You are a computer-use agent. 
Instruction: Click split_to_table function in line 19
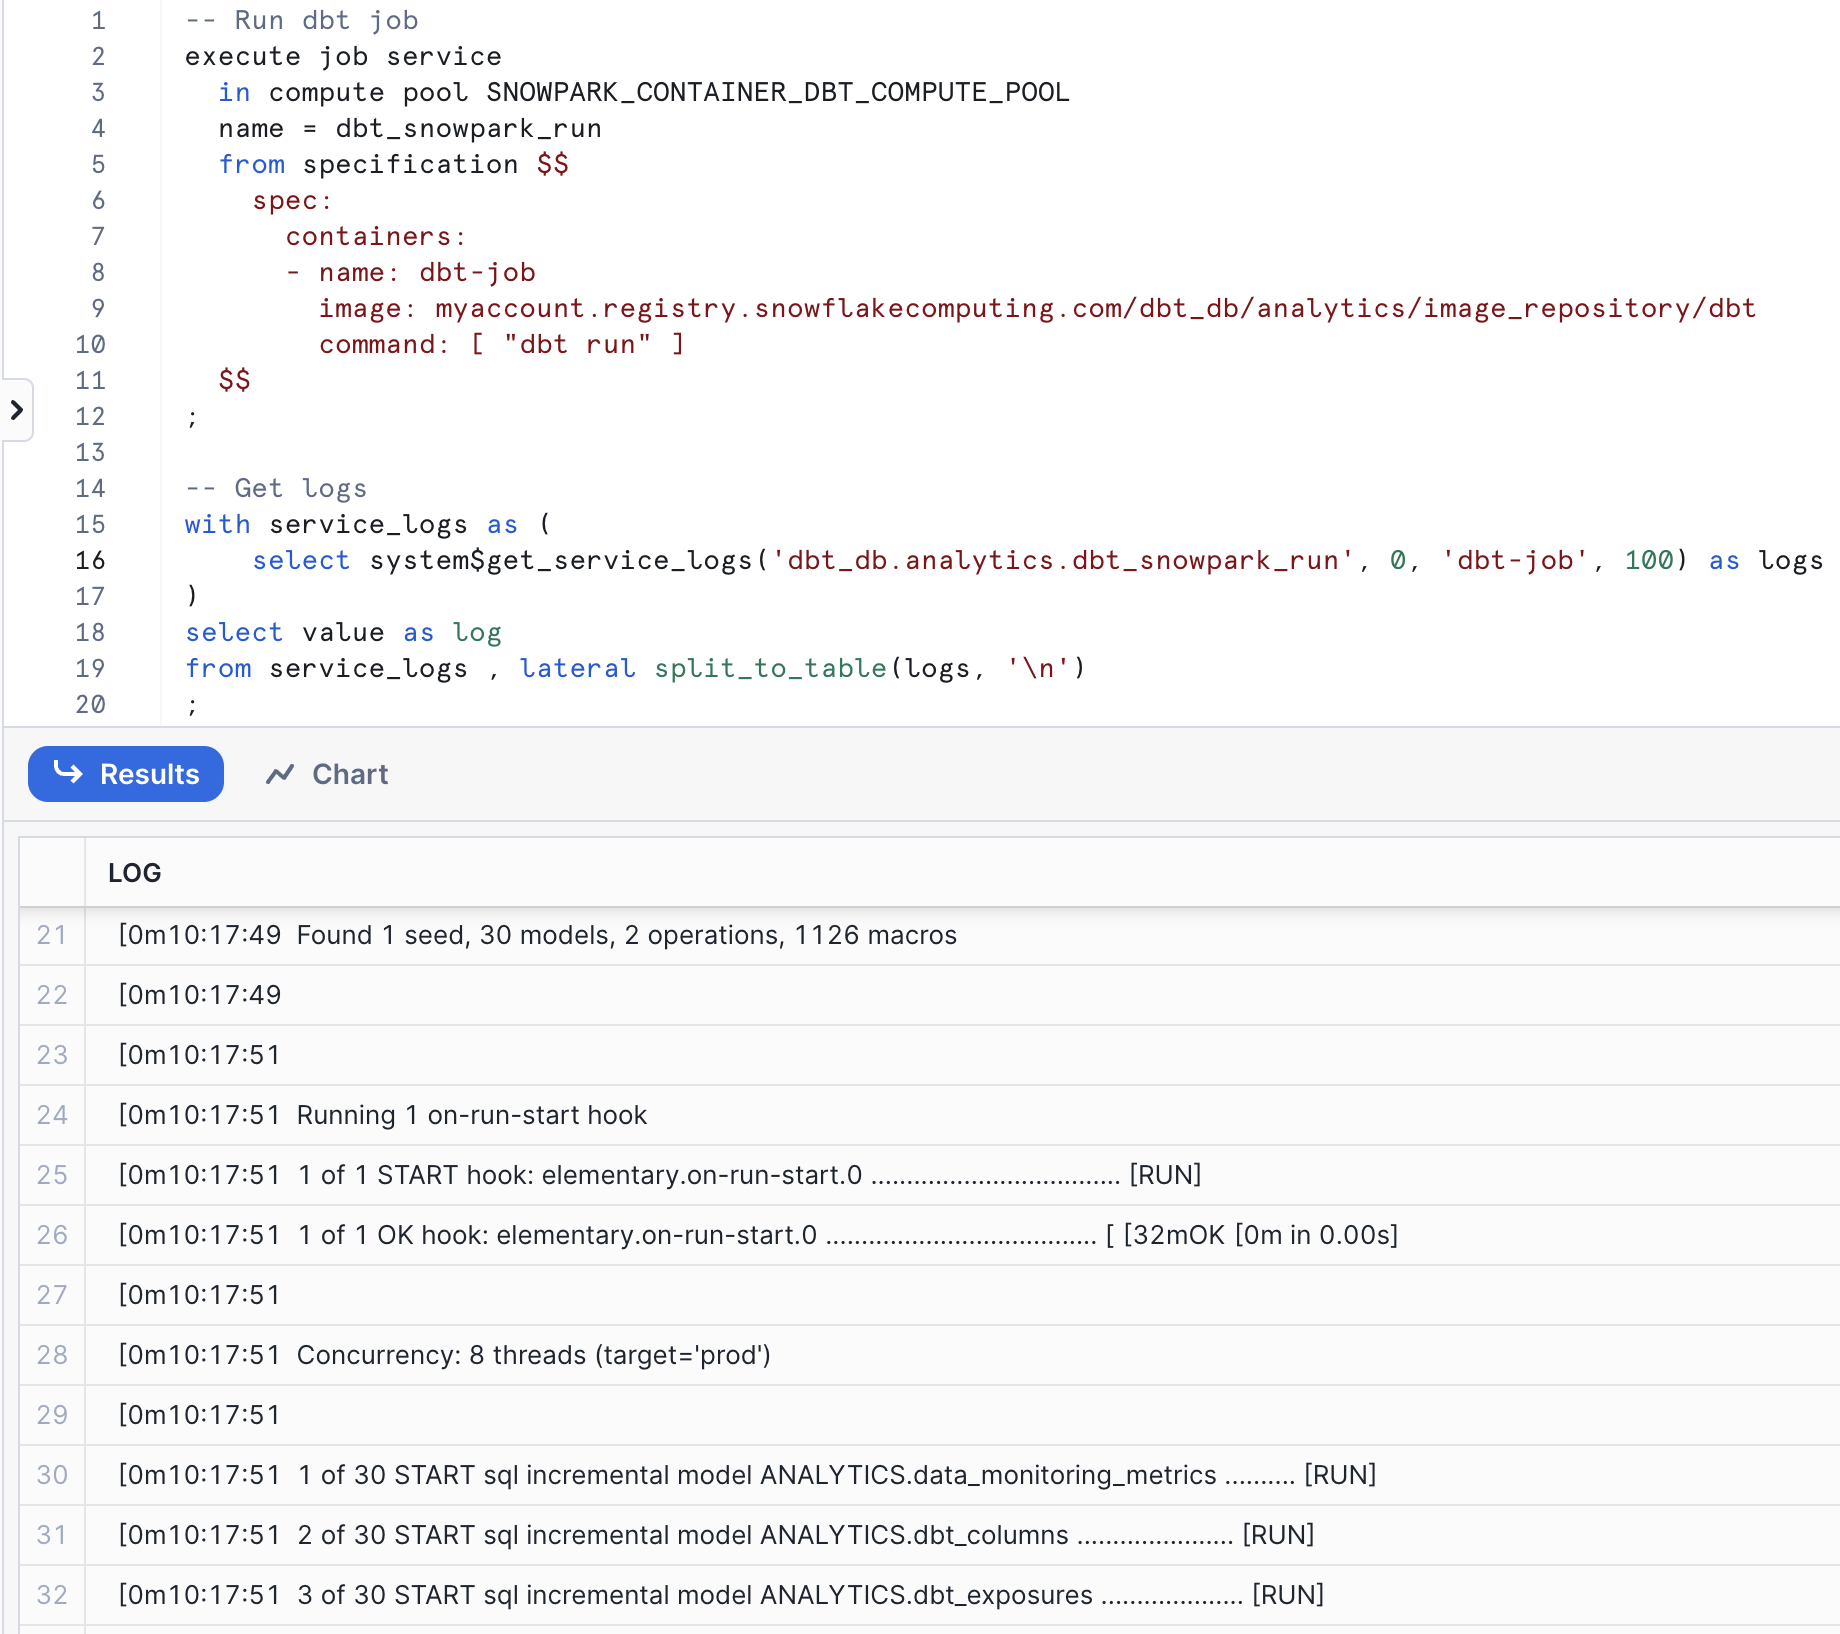point(770,669)
